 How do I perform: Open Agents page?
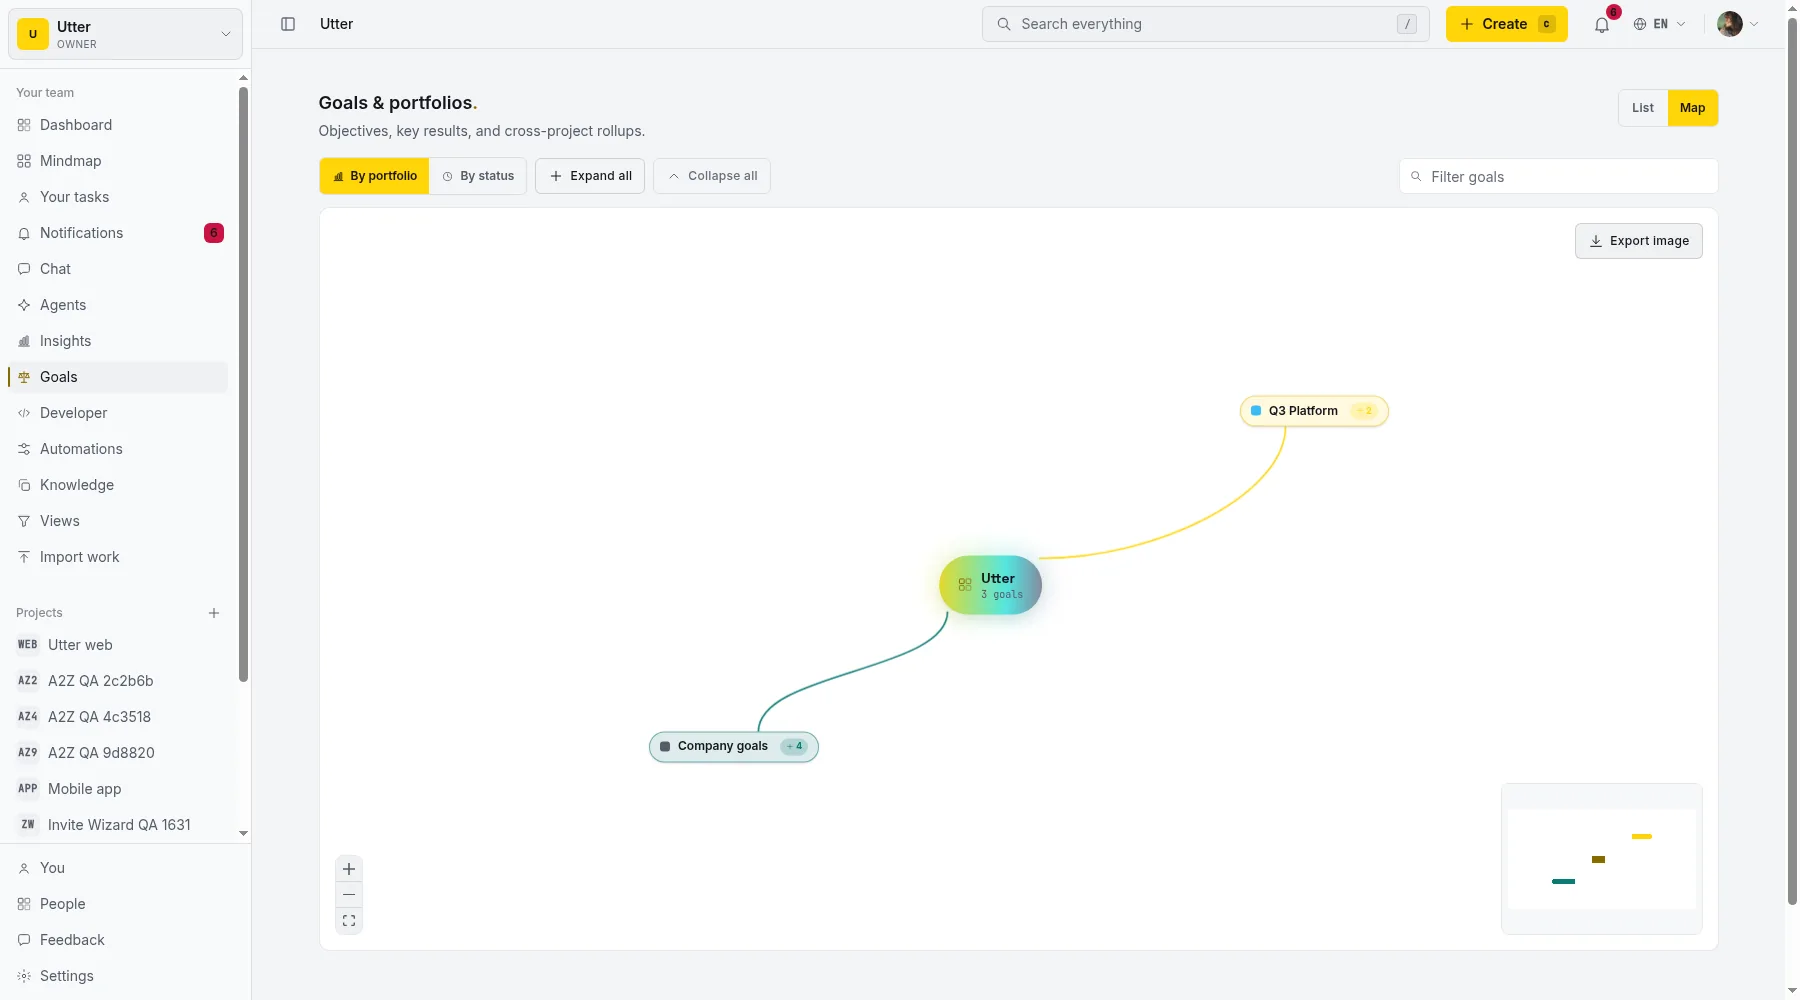point(118,305)
